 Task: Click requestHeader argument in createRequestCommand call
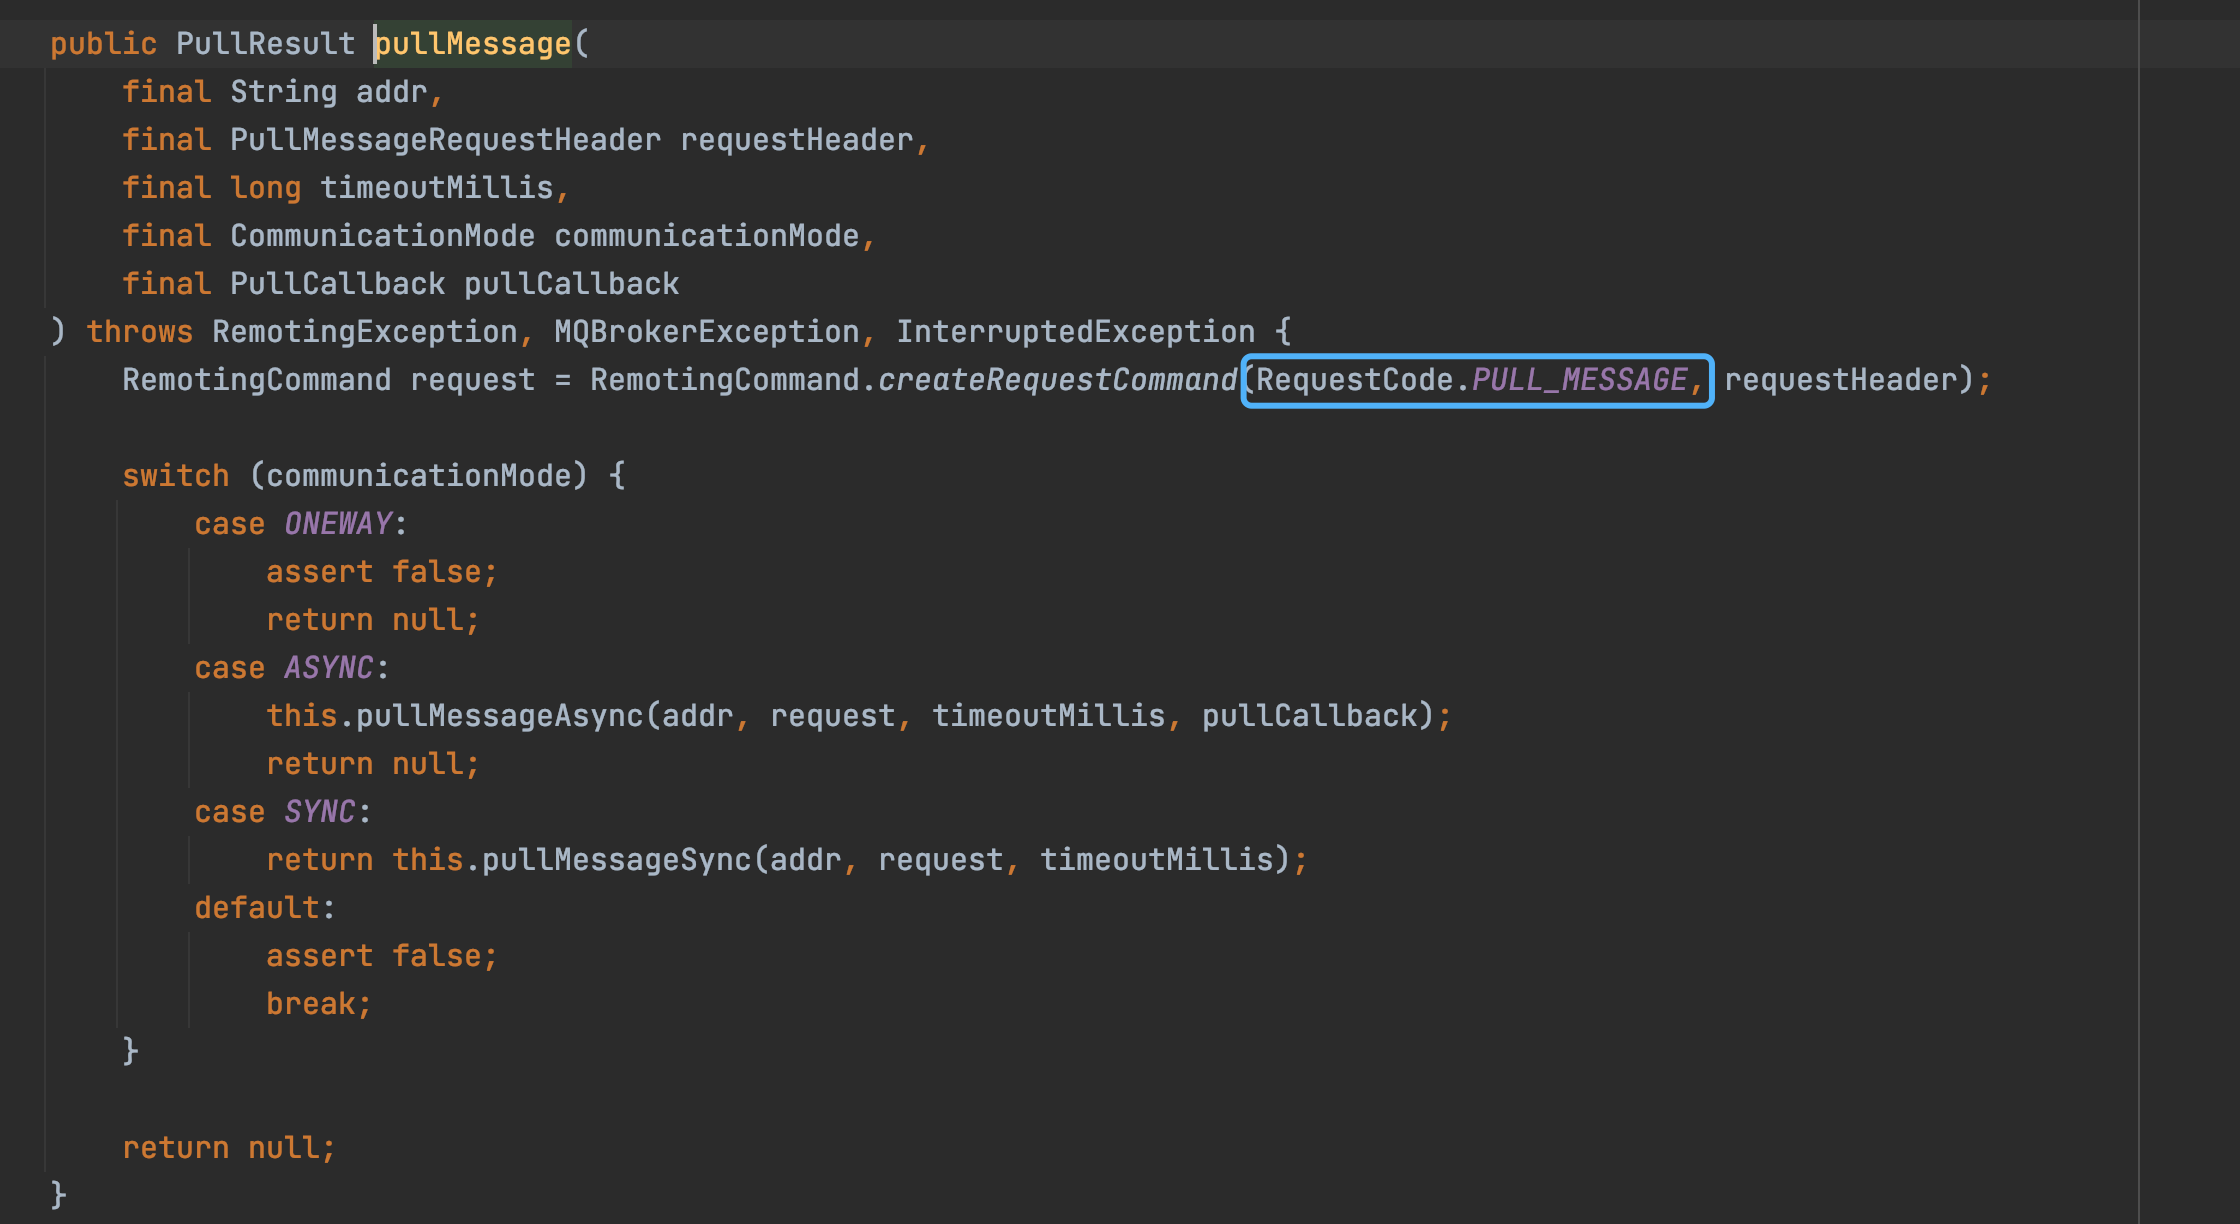click(x=1840, y=380)
